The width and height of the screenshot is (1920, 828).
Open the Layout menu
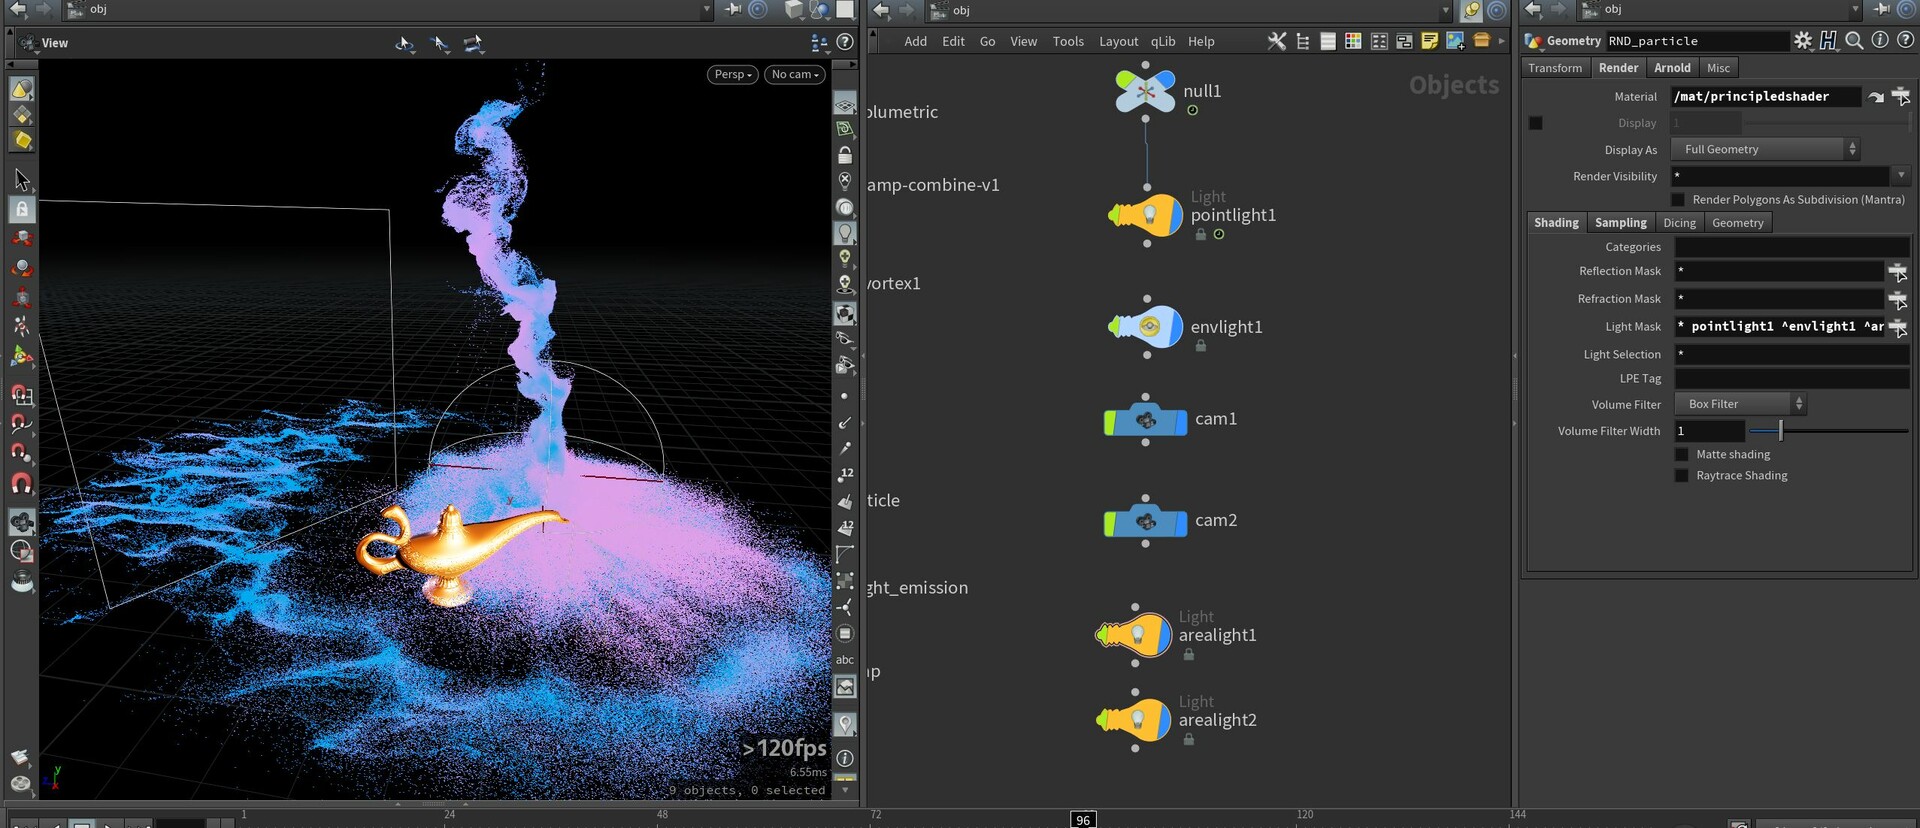coord(1118,42)
